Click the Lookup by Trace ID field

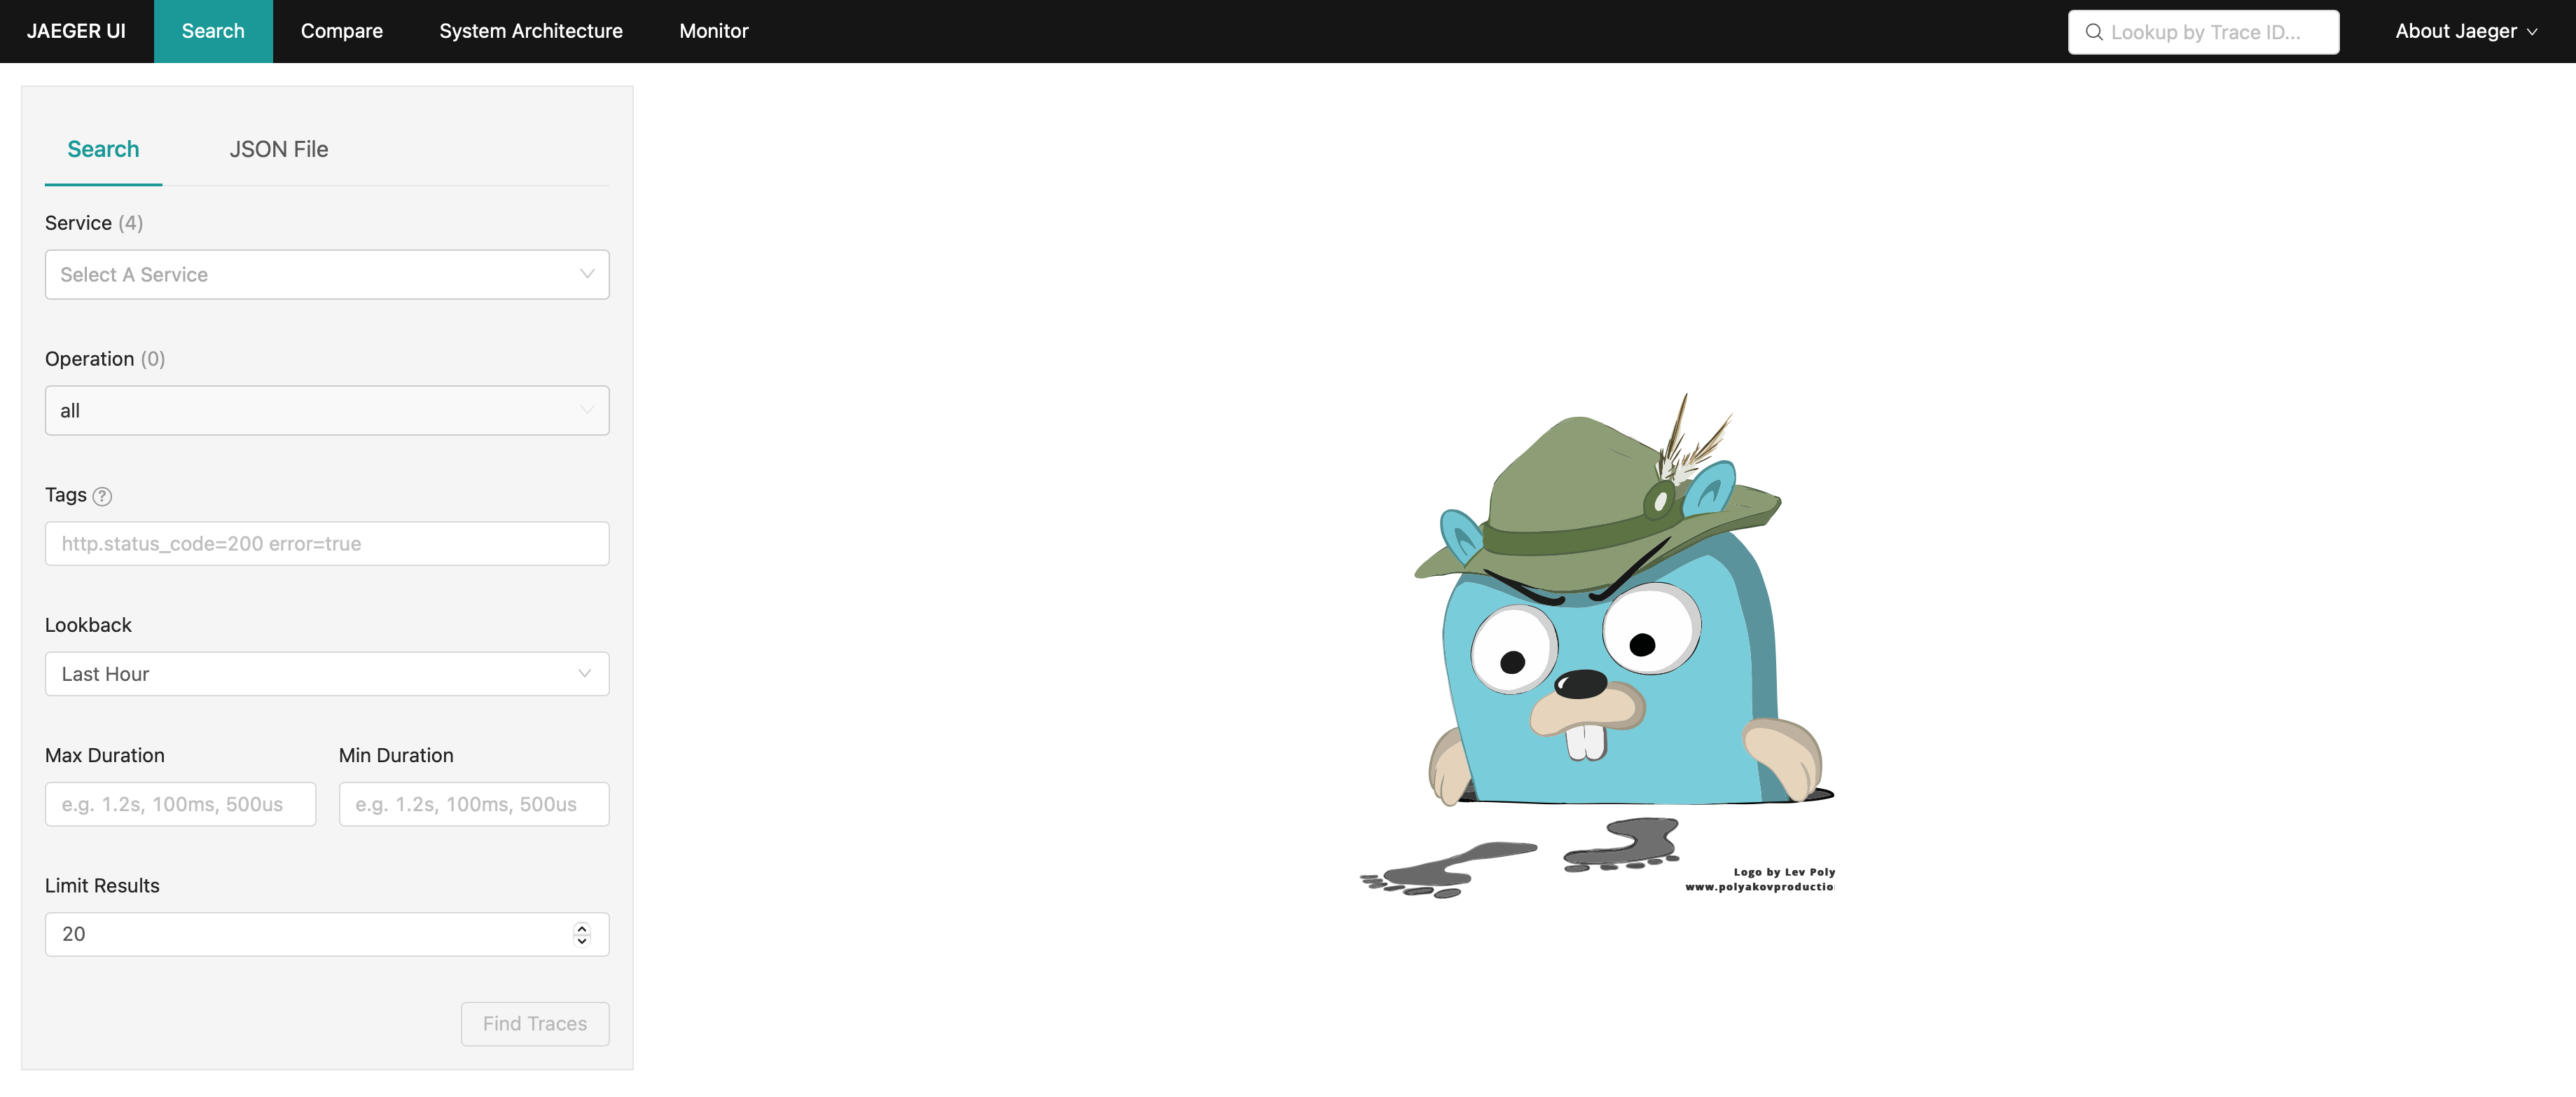pos(2204,32)
